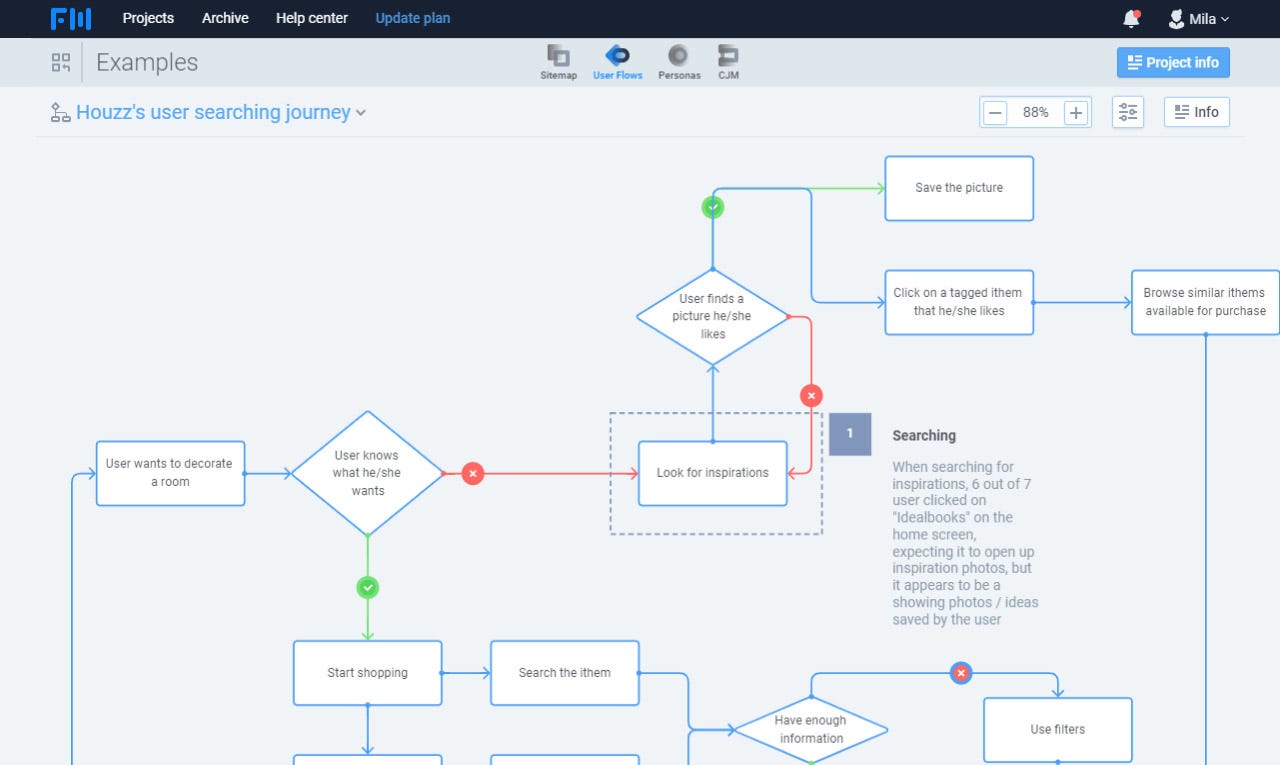Click the FlowMapp logo

[x=71, y=18]
